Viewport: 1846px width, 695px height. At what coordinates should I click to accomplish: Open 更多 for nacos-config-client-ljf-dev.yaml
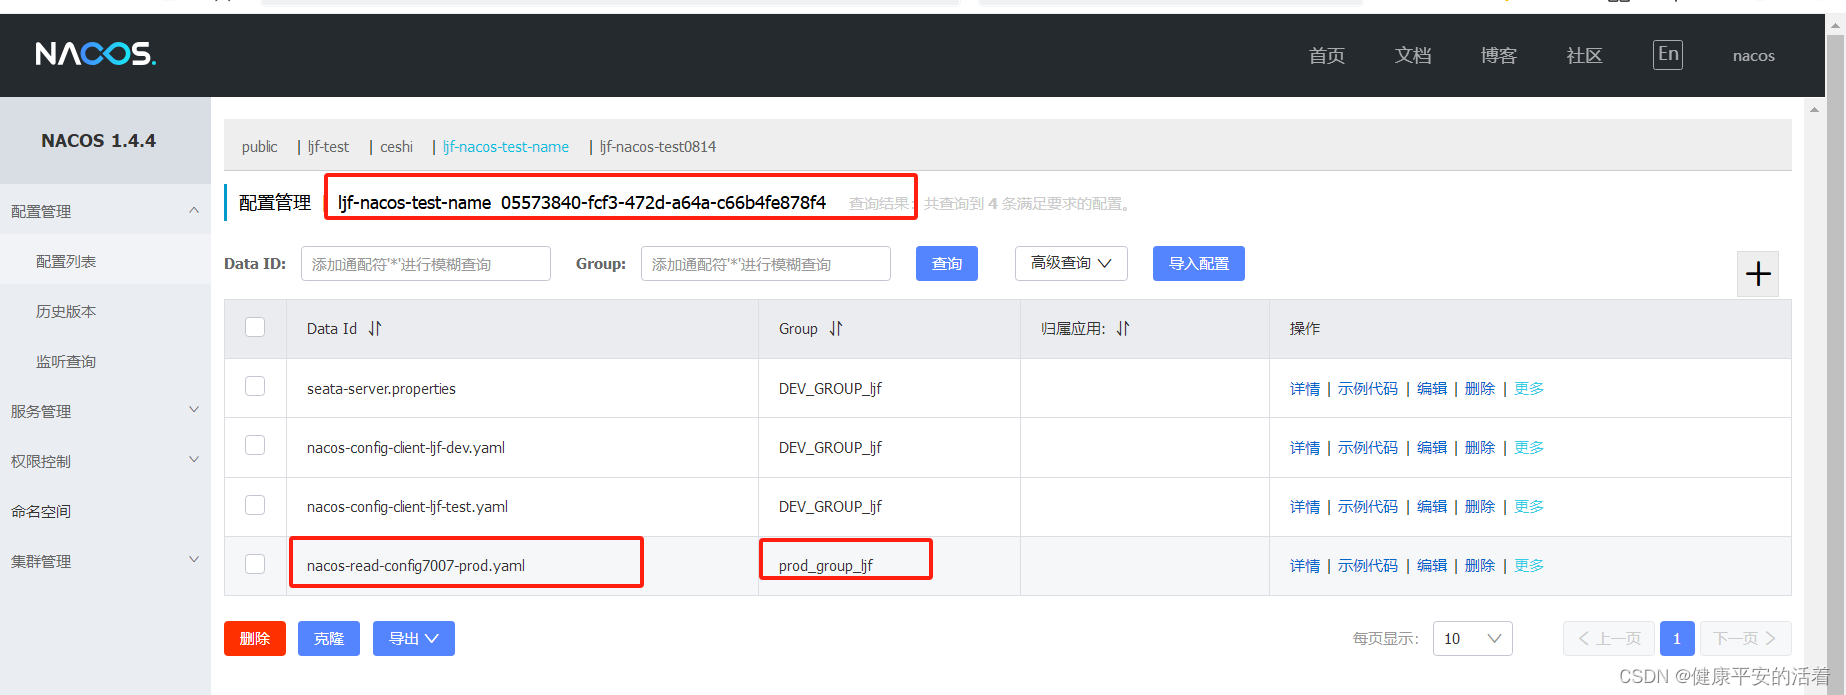point(1529,447)
